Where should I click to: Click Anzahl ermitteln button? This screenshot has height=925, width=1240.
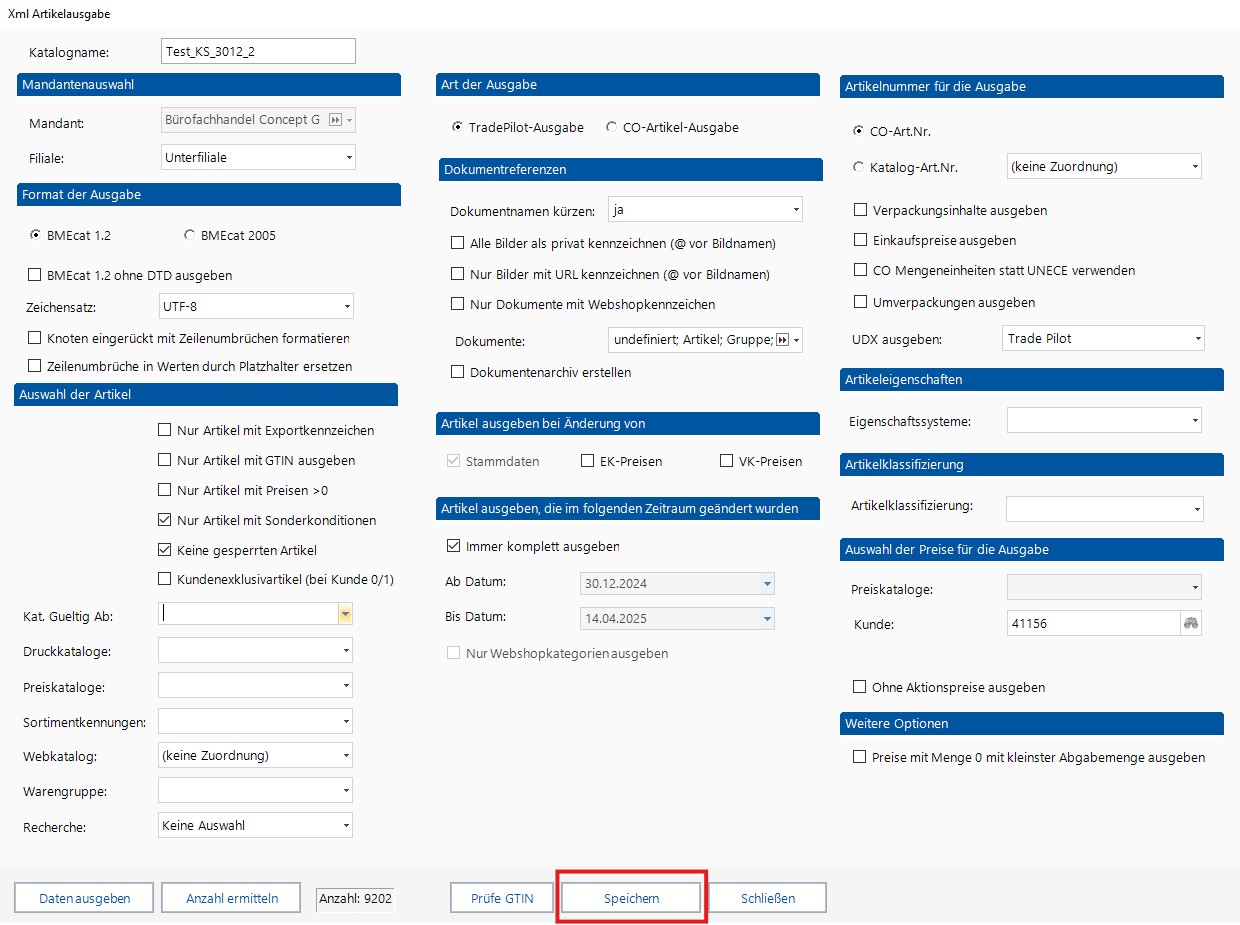click(232, 898)
